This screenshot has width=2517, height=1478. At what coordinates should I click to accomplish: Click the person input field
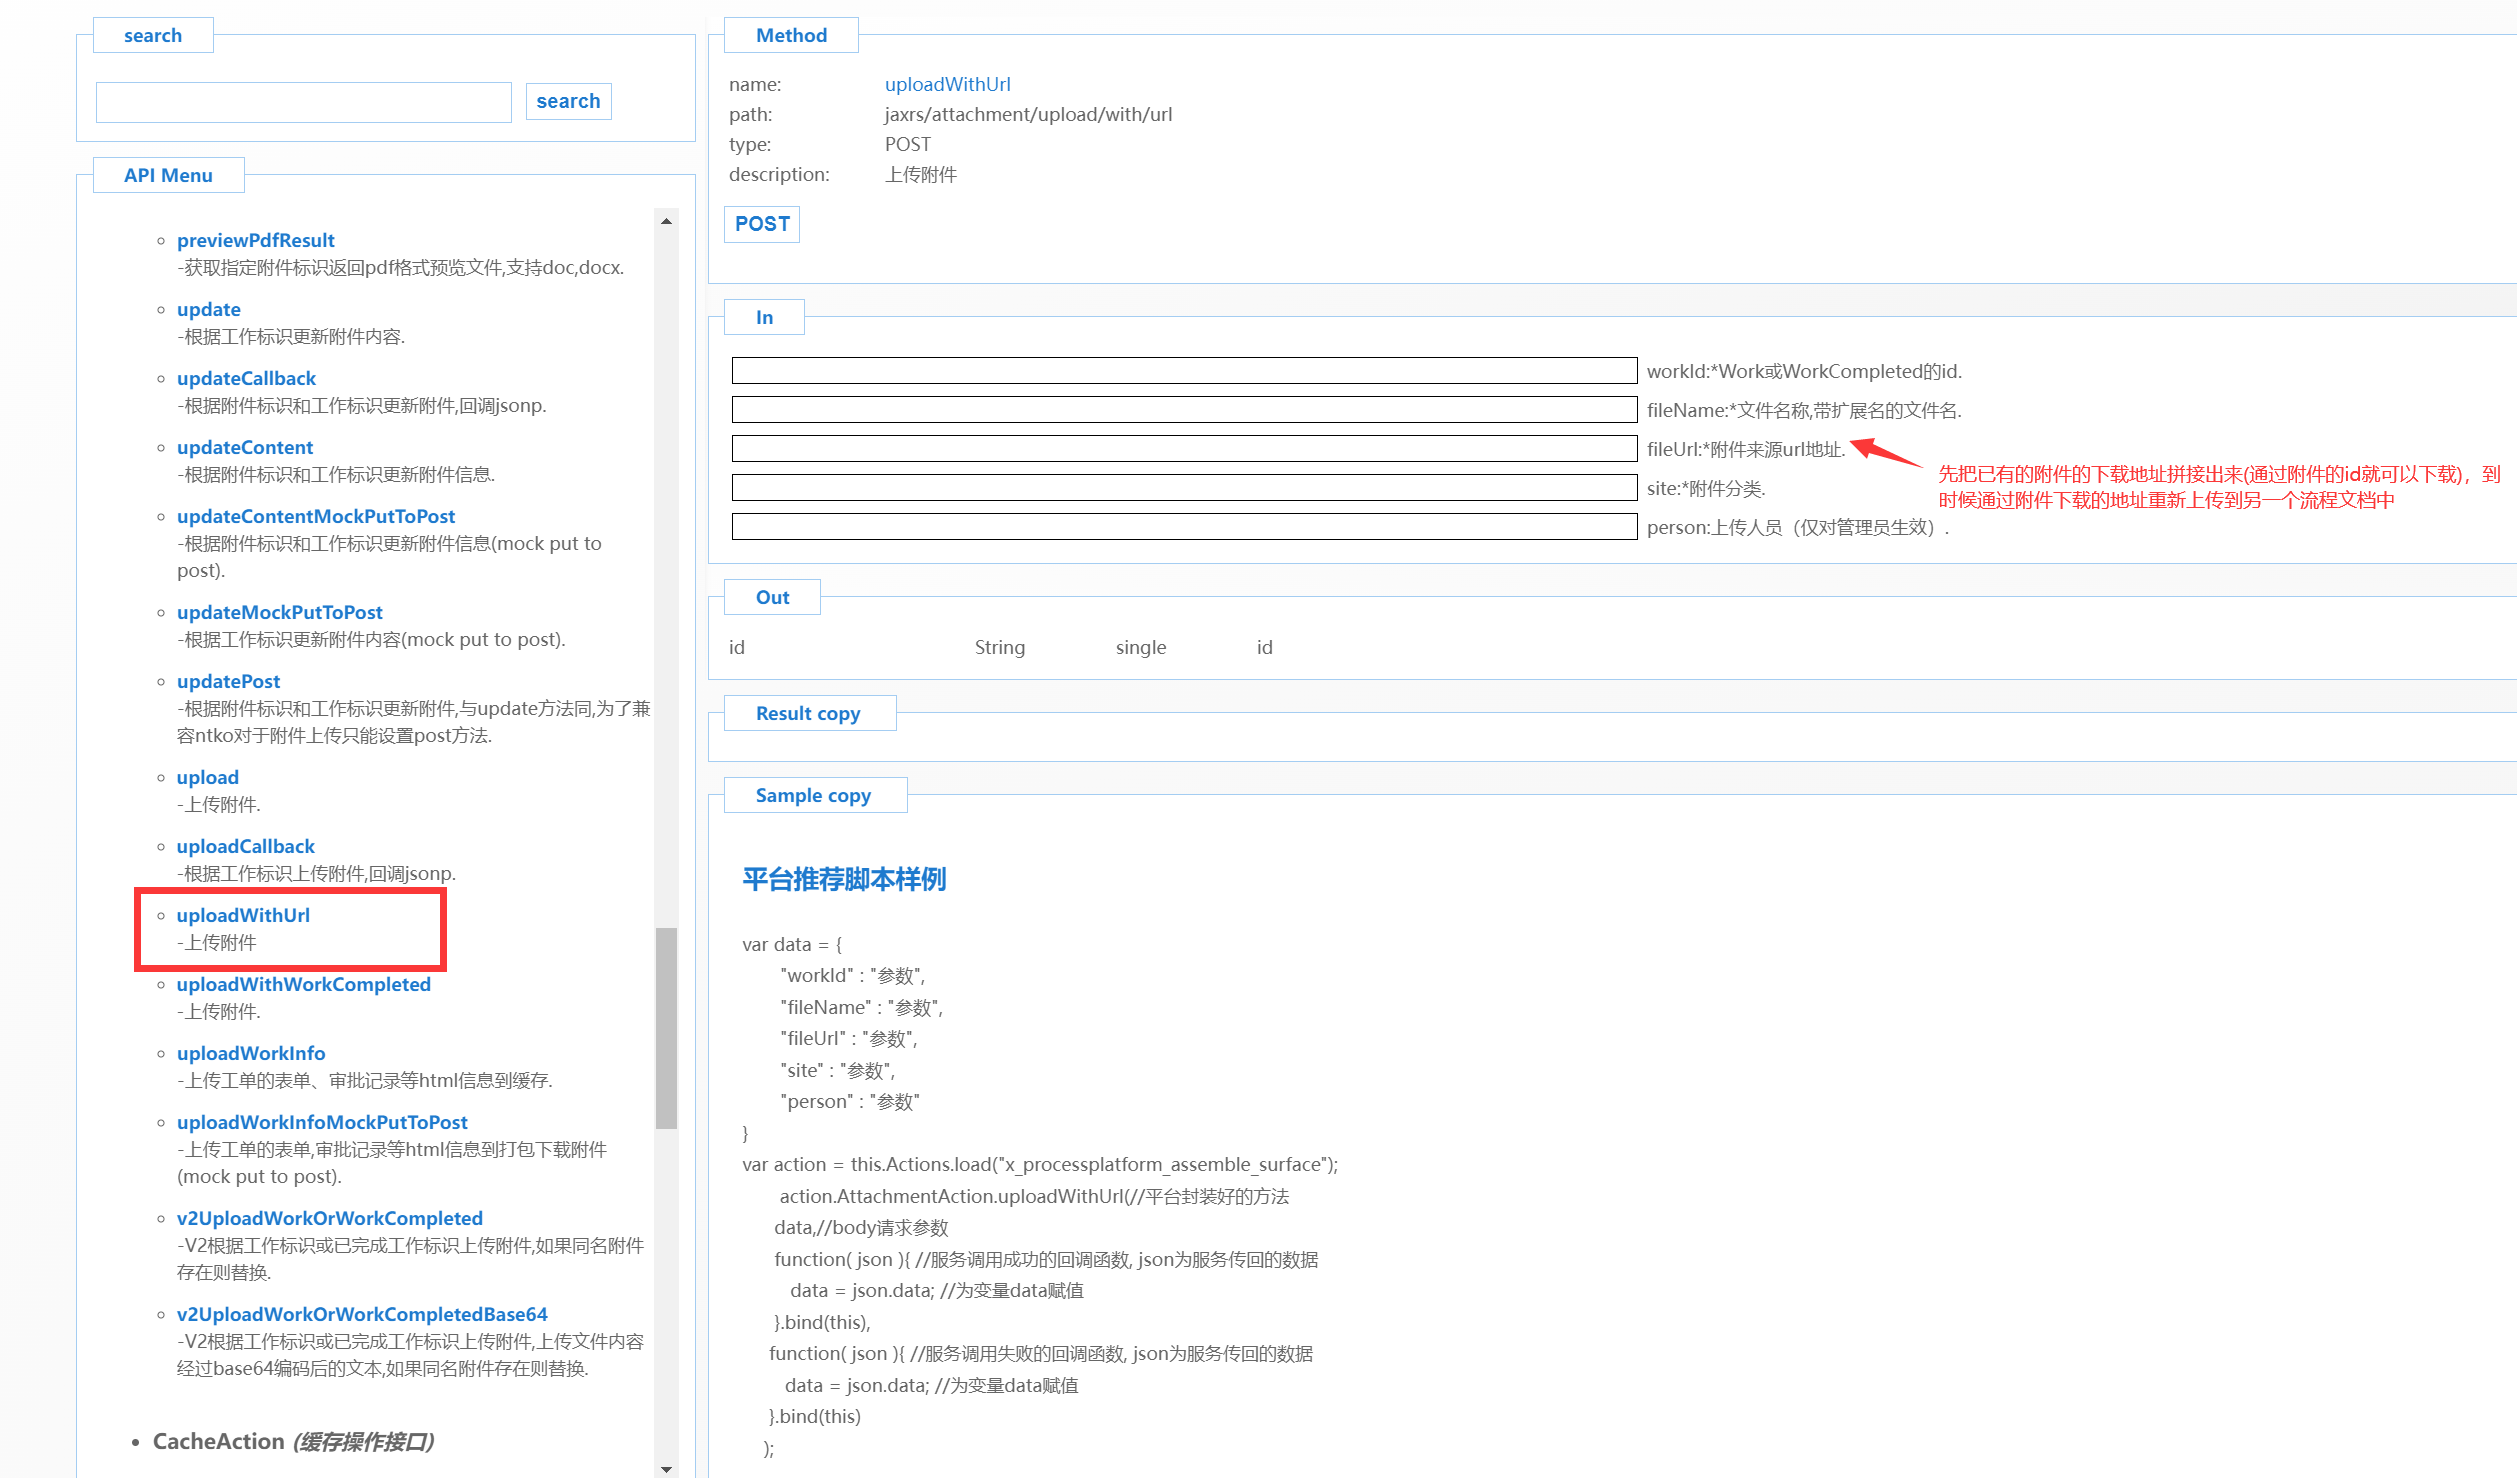[x=1183, y=527]
